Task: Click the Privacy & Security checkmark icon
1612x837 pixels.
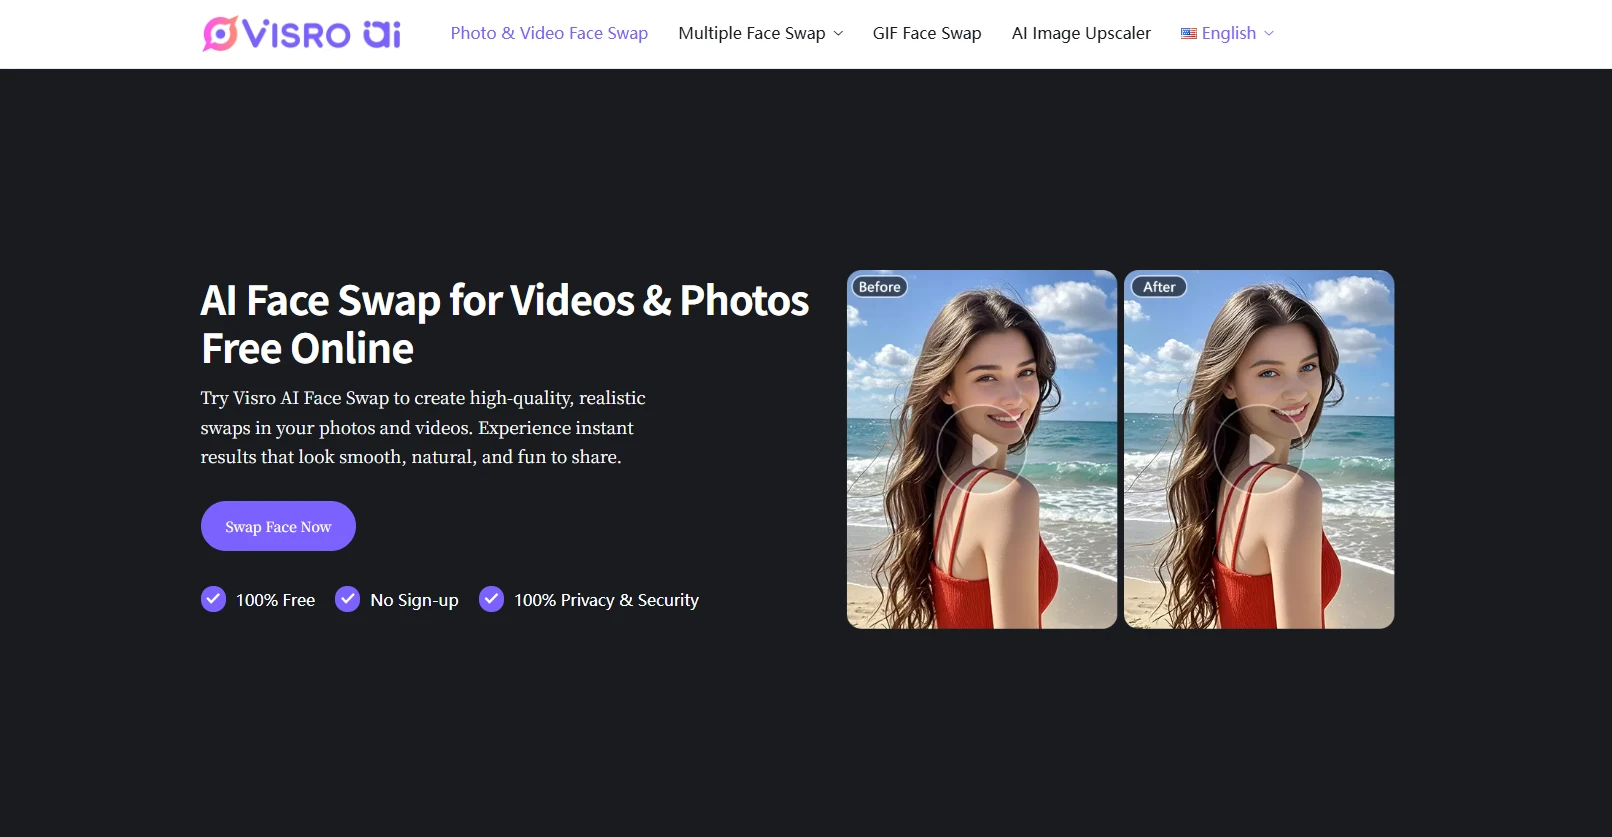Action: (x=491, y=599)
